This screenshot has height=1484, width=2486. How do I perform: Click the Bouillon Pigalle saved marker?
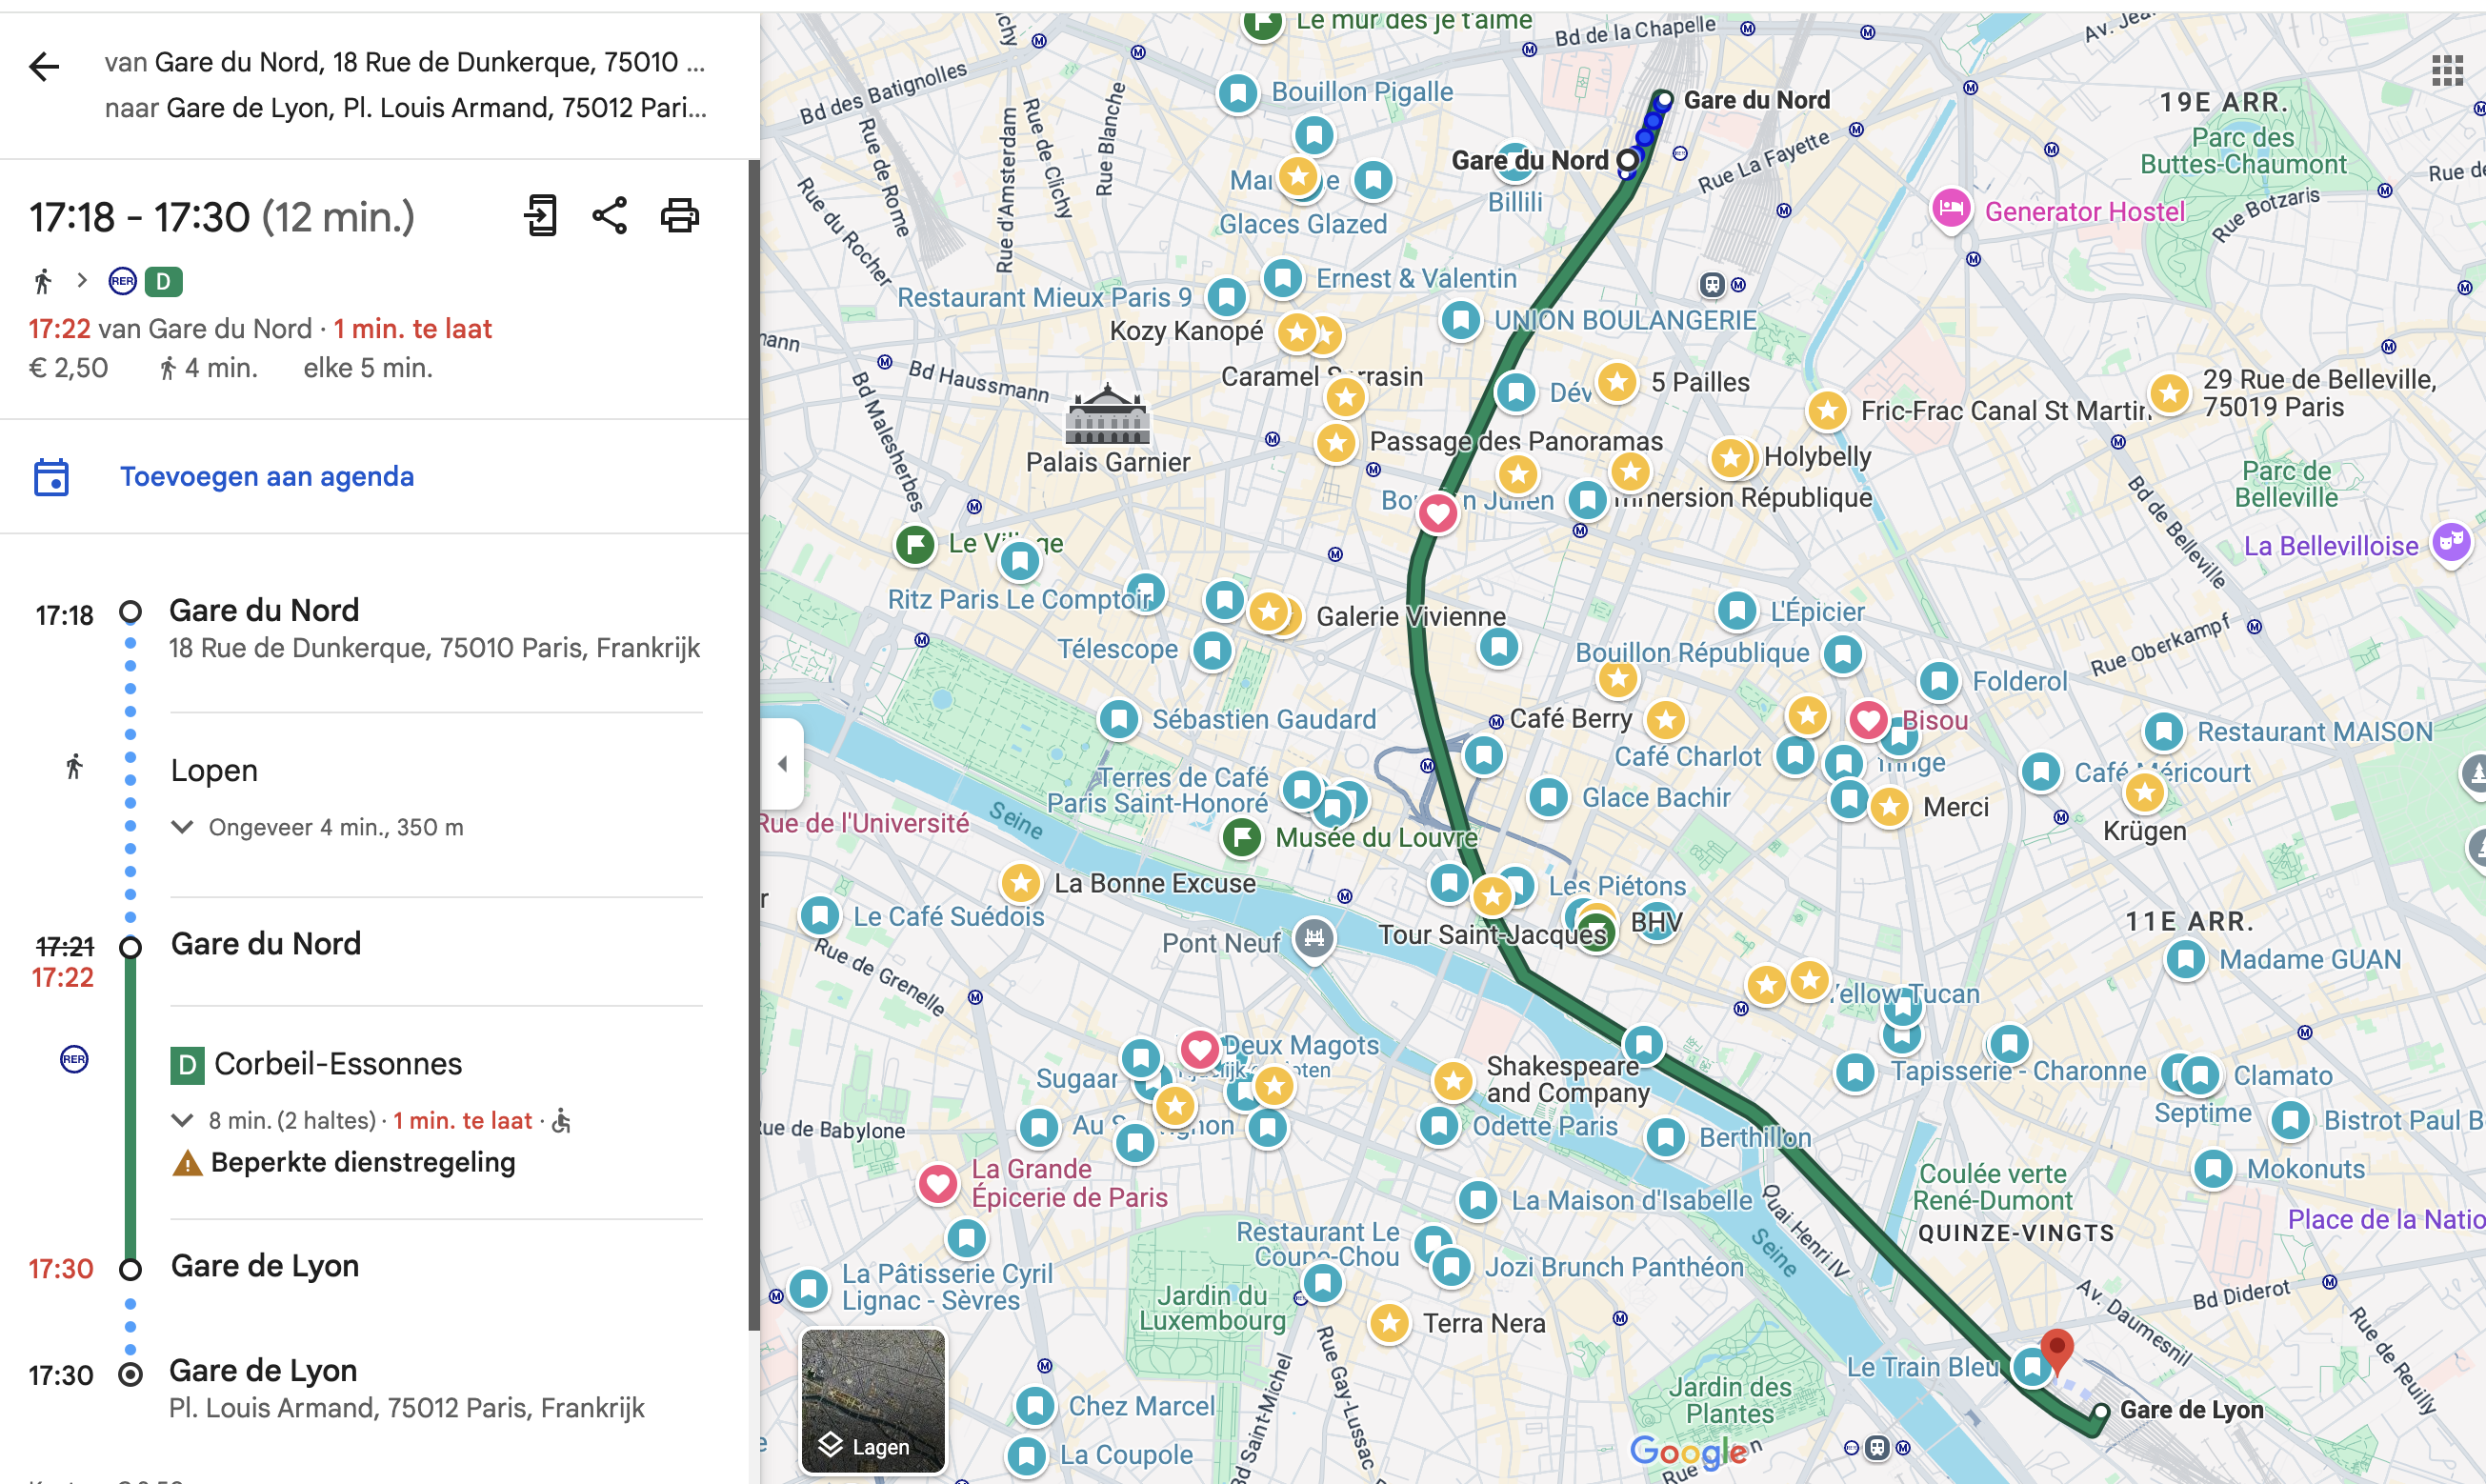coord(1238,94)
